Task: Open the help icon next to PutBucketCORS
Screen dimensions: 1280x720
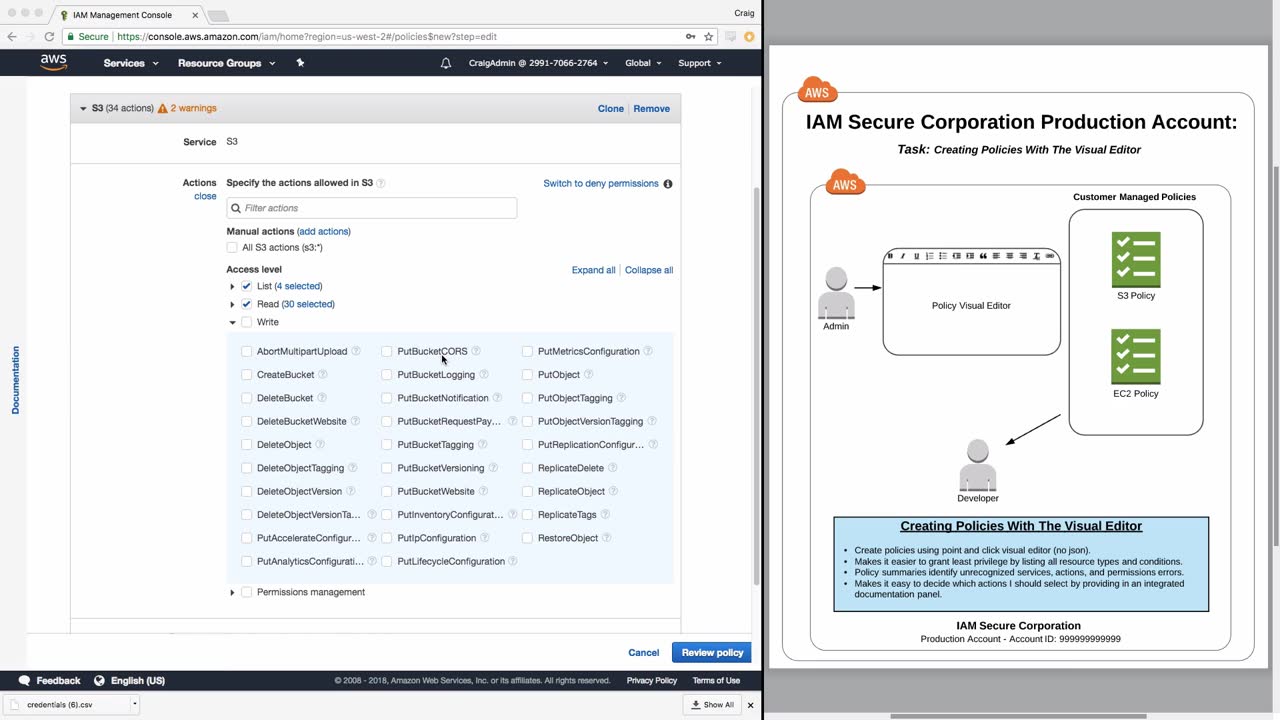Action: click(x=476, y=351)
